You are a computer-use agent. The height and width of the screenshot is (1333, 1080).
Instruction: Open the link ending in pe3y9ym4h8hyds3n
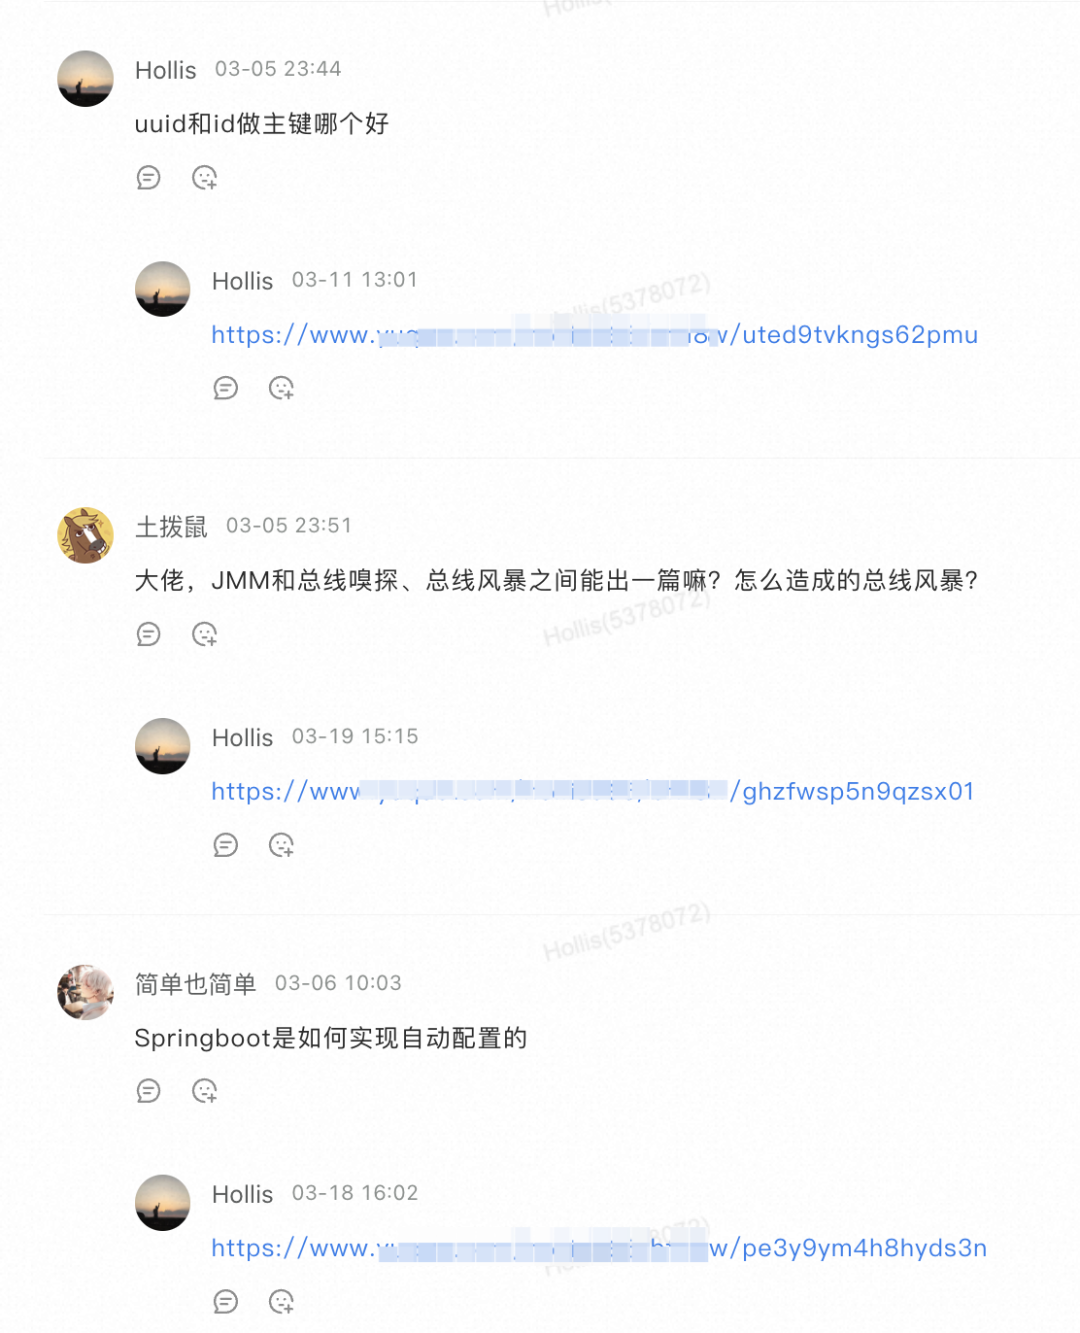coord(599,1248)
